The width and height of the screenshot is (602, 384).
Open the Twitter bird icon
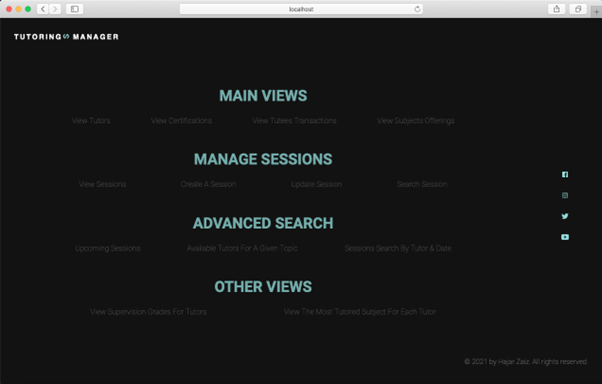coord(565,216)
